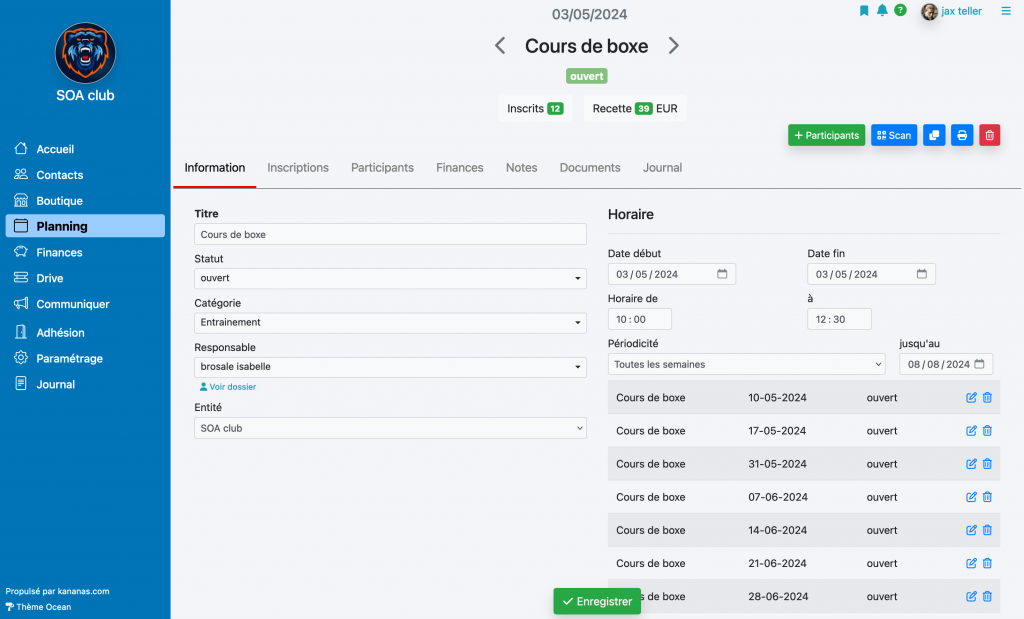Click the Inscrits 12 counter
Image resolution: width=1024 pixels, height=619 pixels.
535,108
